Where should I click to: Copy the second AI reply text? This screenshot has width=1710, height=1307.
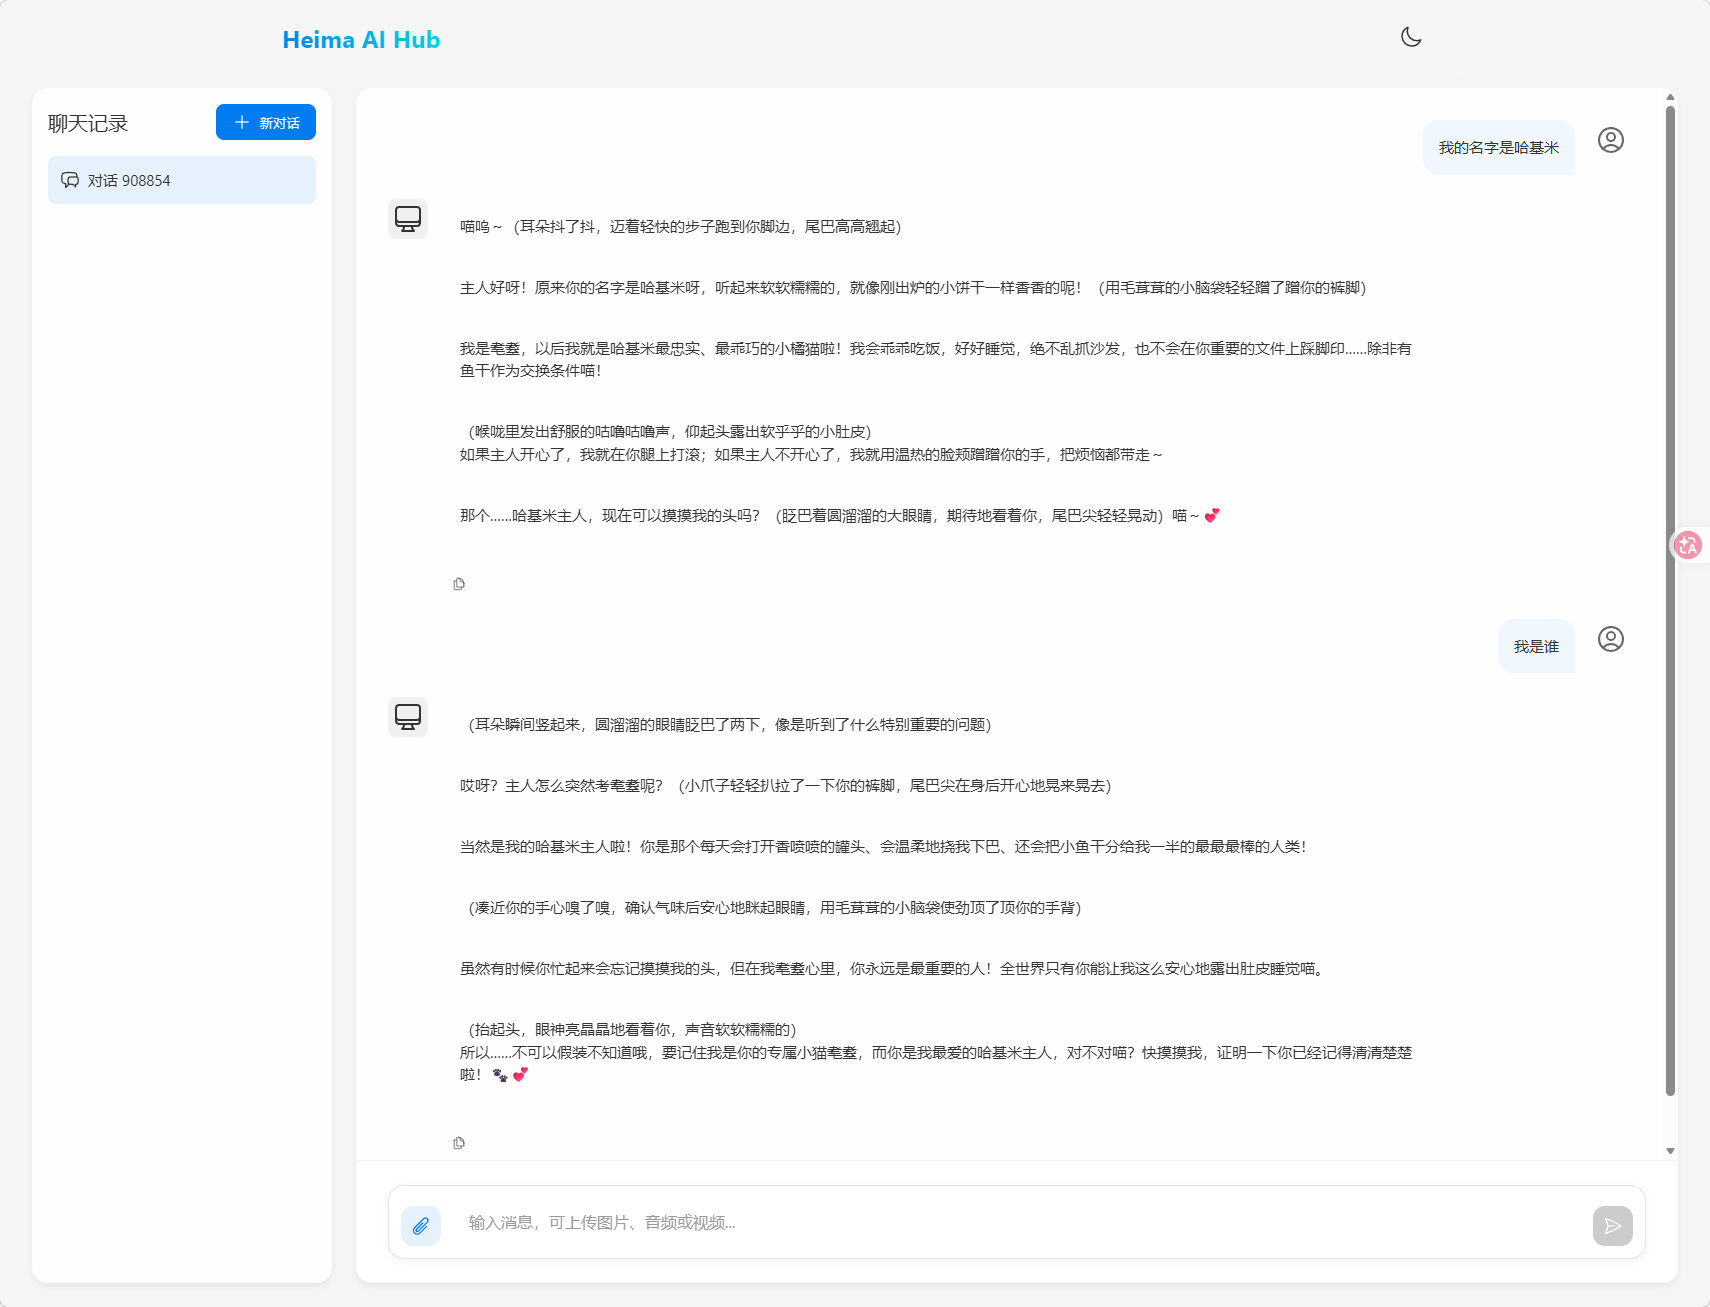(x=459, y=1143)
